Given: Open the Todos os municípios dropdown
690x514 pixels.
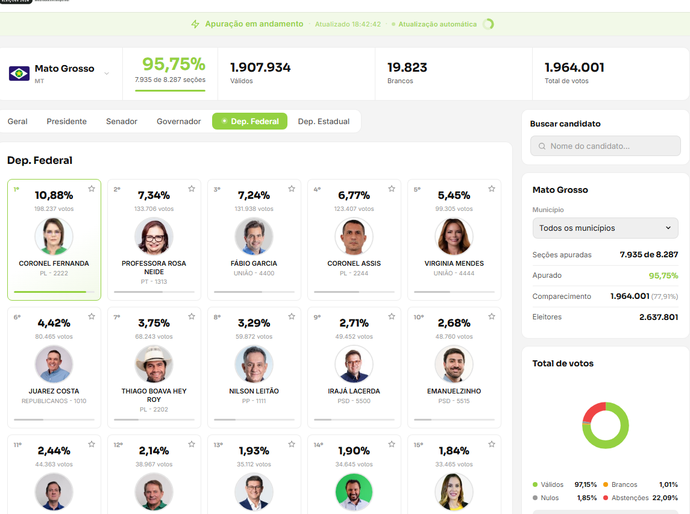Looking at the screenshot, I should 606,228.
